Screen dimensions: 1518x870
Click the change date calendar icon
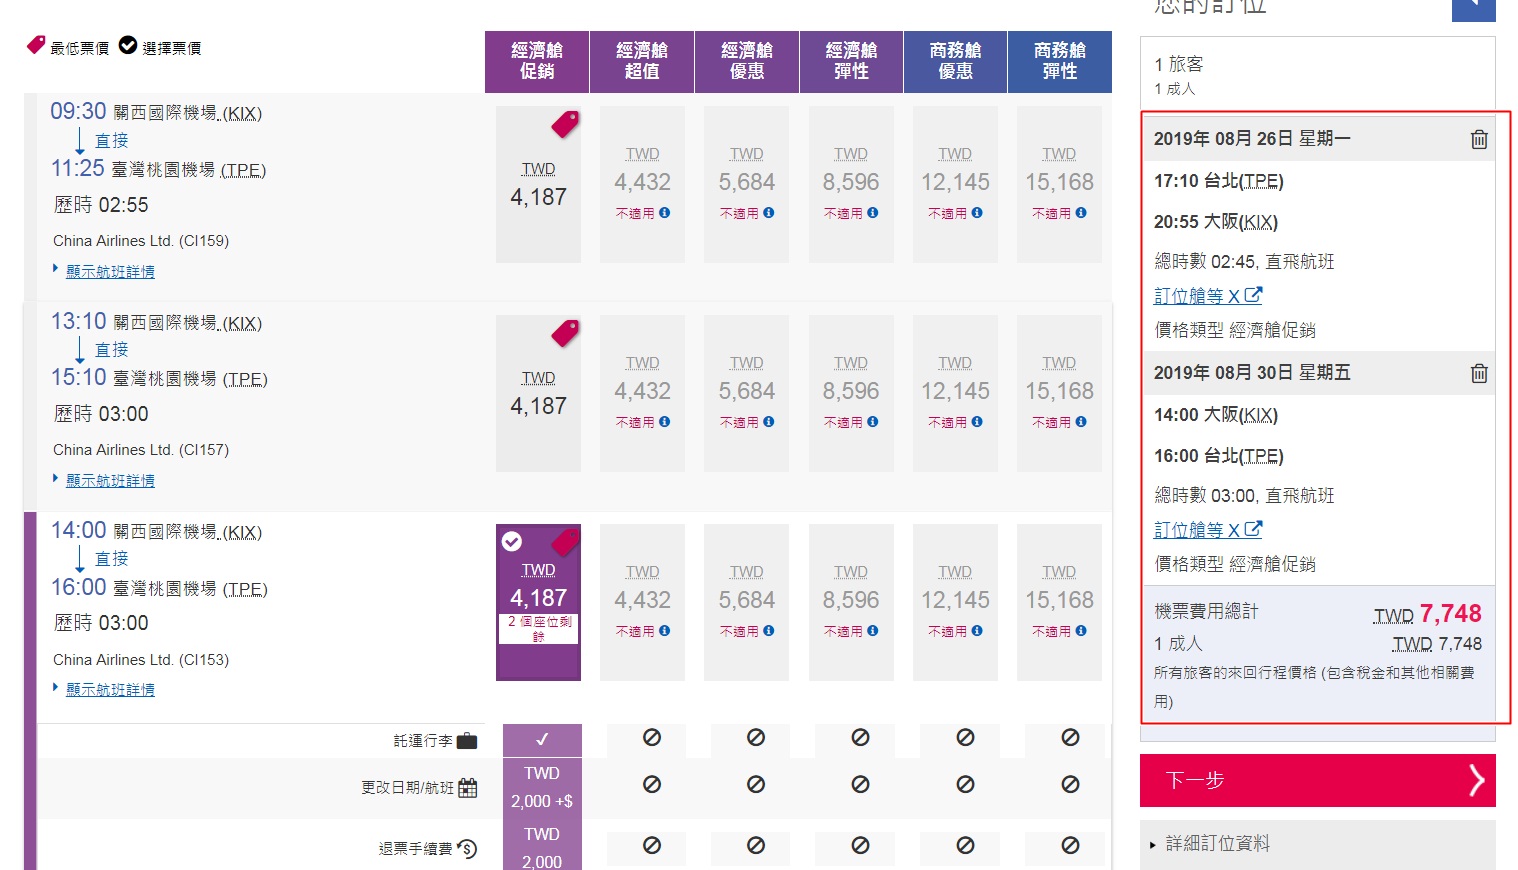(467, 788)
